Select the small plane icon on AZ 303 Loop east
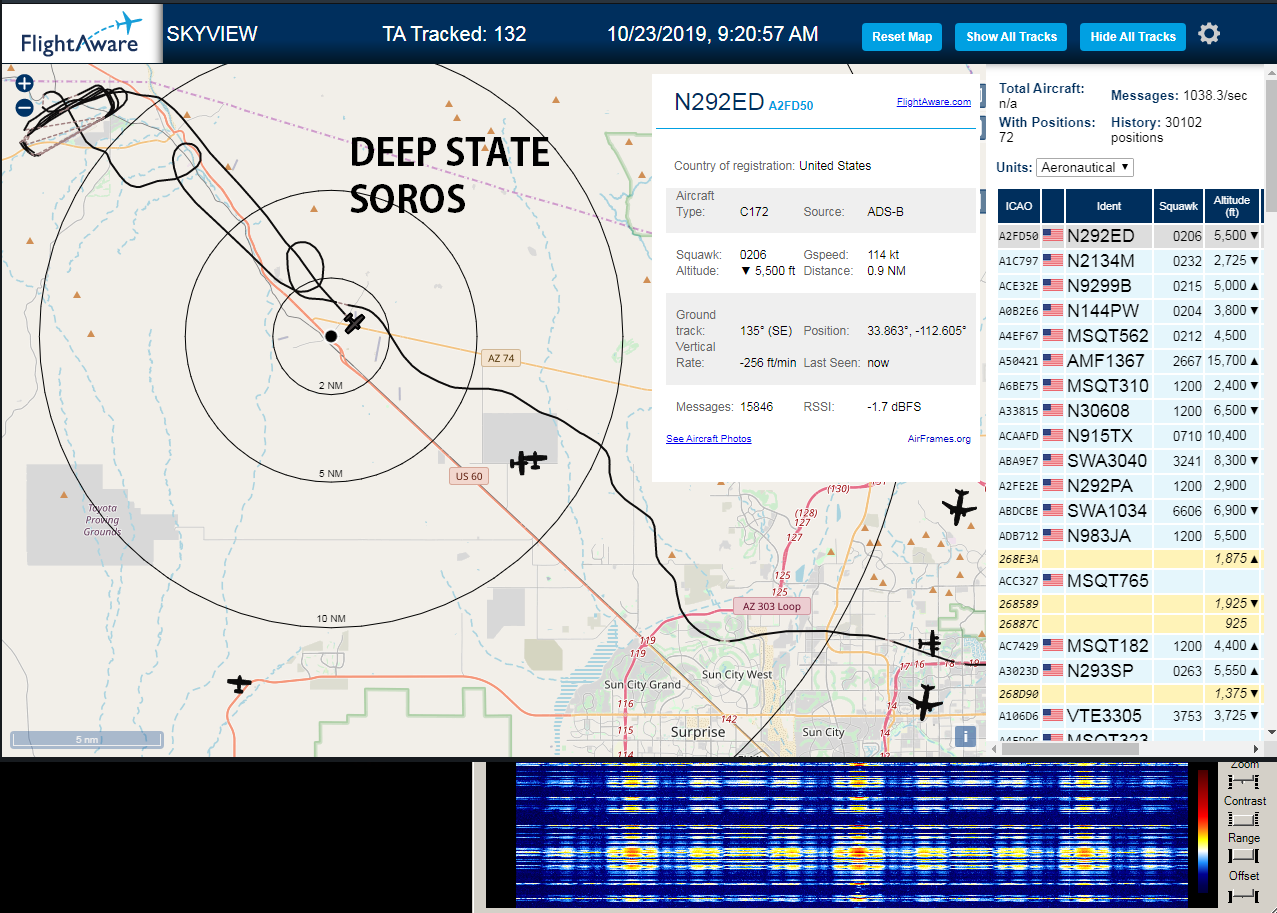The width and height of the screenshot is (1277, 913). (932, 642)
